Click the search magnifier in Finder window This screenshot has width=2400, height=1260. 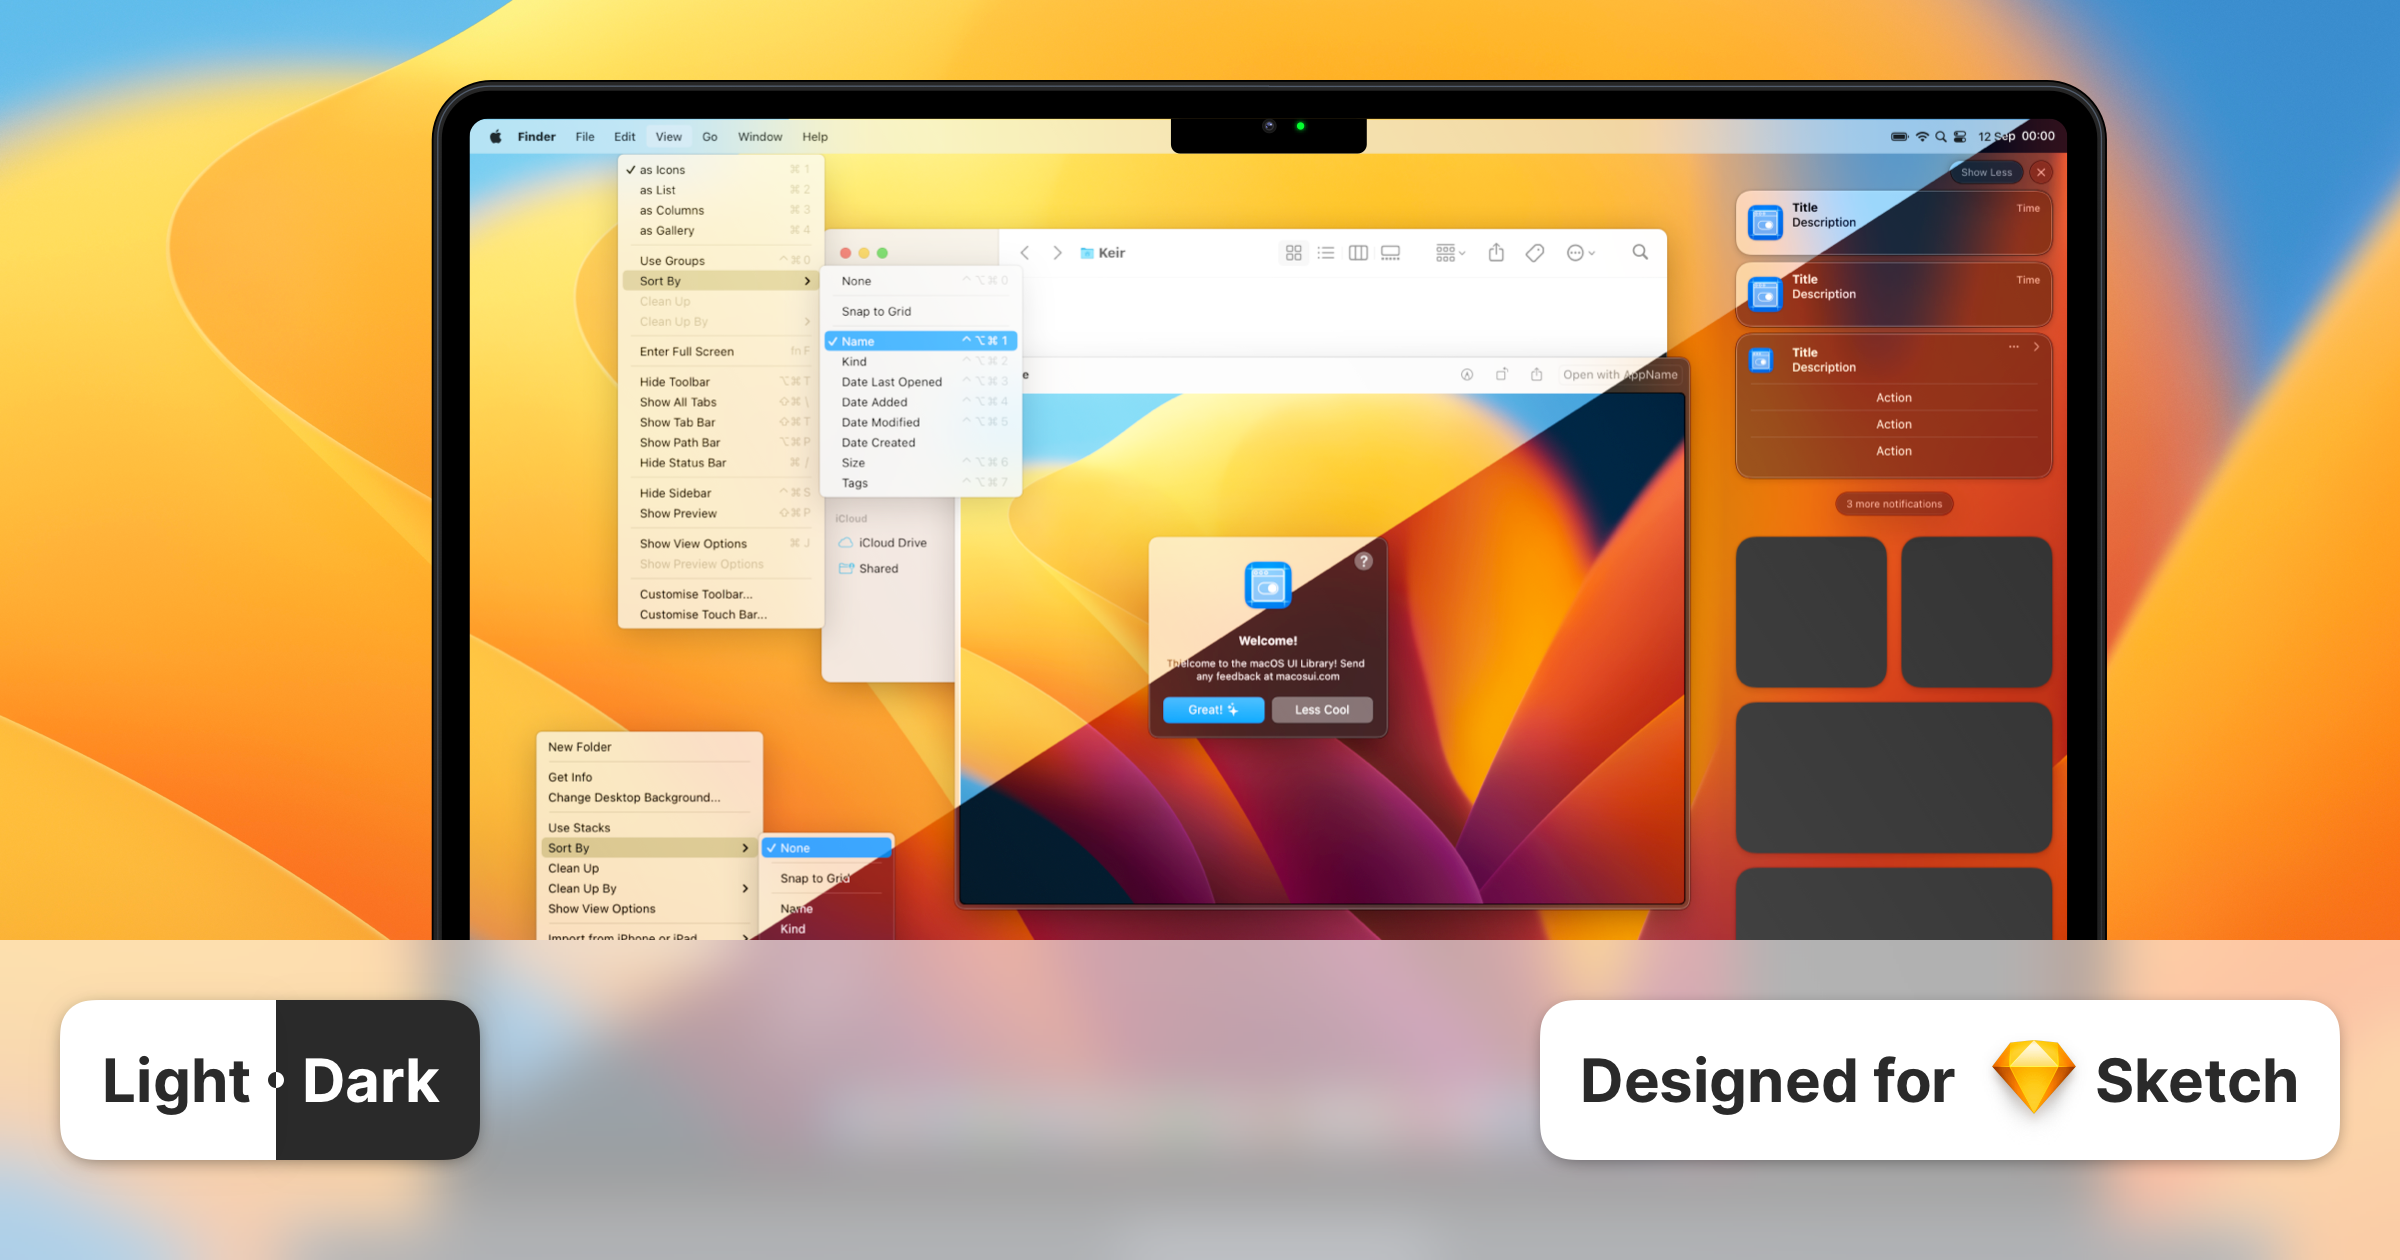(1640, 252)
